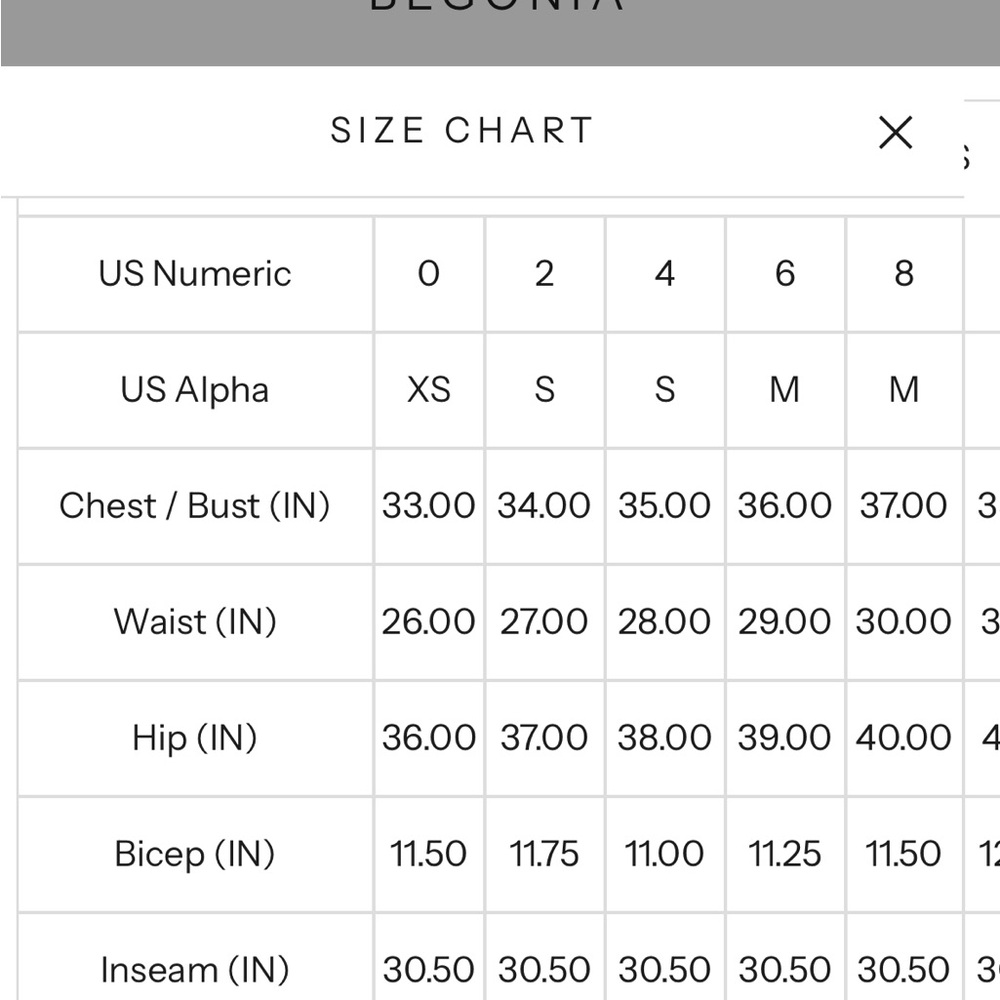Image resolution: width=1000 pixels, height=1000 pixels.
Task: Select US numeric size 2 cell
Action: 545,274
